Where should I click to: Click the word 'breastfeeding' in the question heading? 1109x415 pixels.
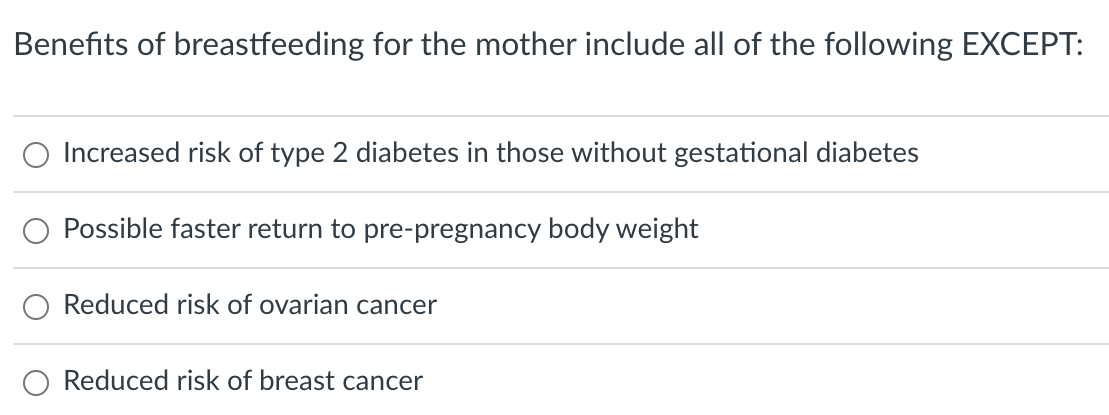[269, 46]
